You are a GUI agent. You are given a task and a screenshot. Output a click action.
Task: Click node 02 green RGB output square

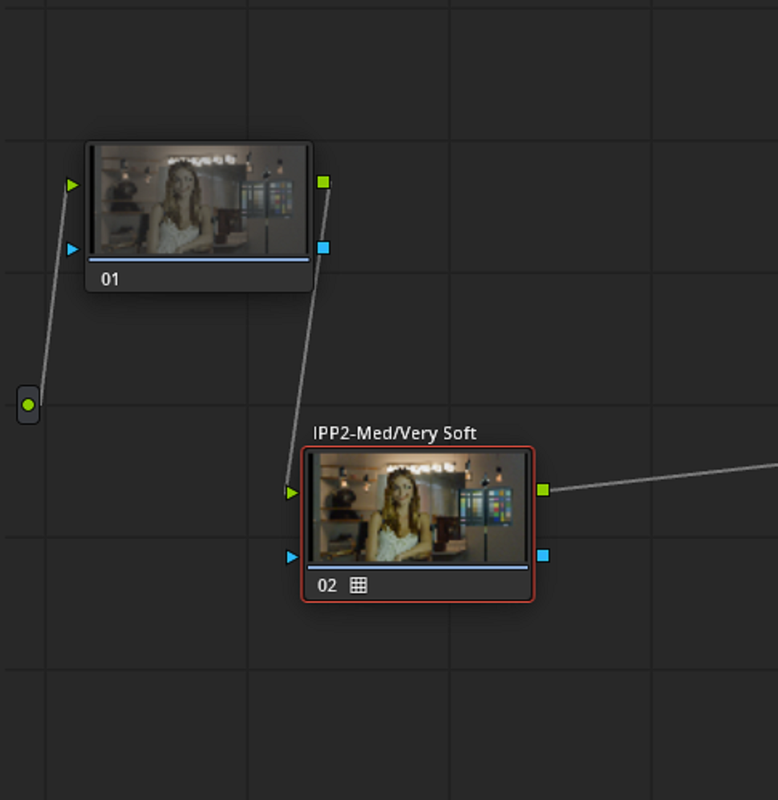click(x=543, y=490)
